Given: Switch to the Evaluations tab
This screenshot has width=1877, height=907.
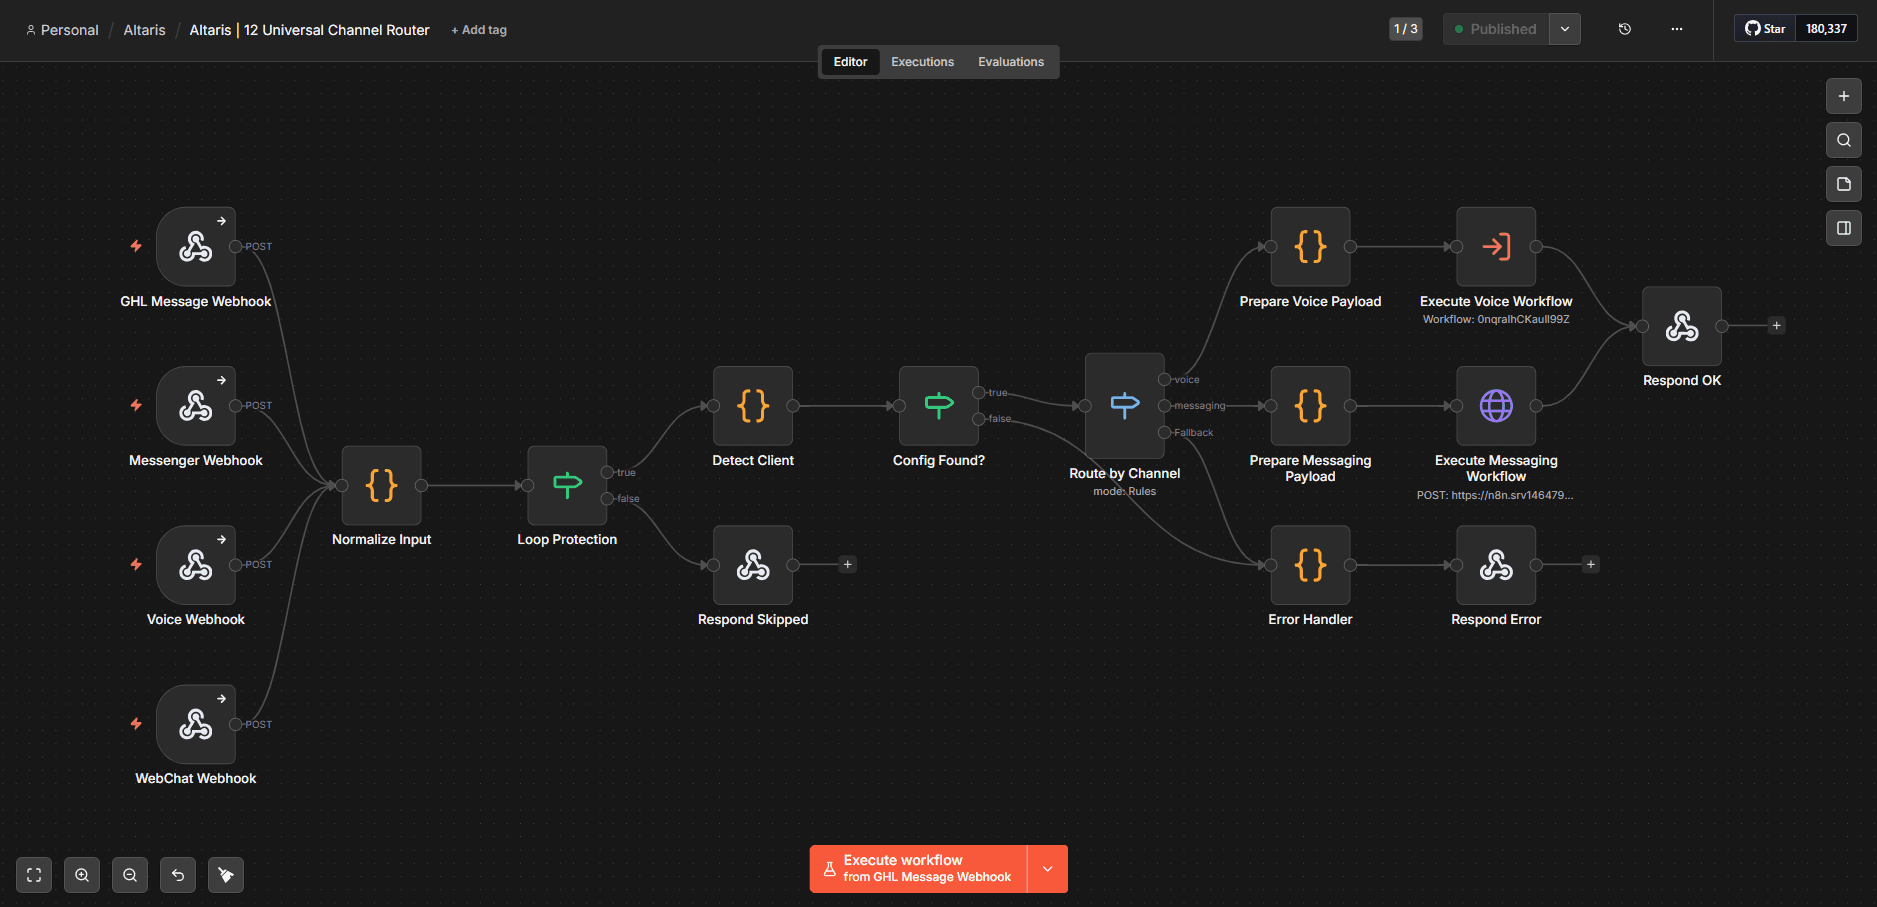Looking at the screenshot, I should [x=1010, y=61].
